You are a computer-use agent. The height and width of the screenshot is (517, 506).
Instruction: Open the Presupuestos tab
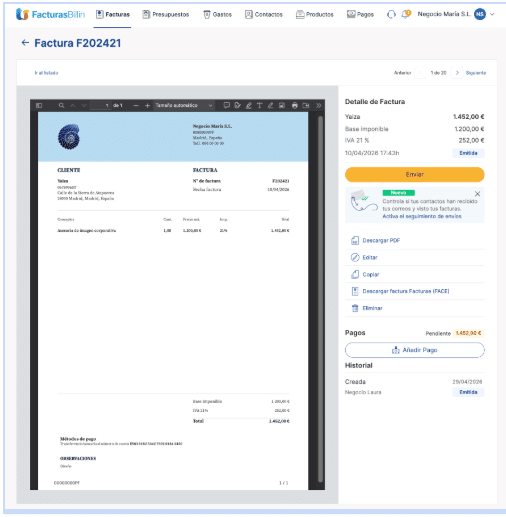coord(166,14)
